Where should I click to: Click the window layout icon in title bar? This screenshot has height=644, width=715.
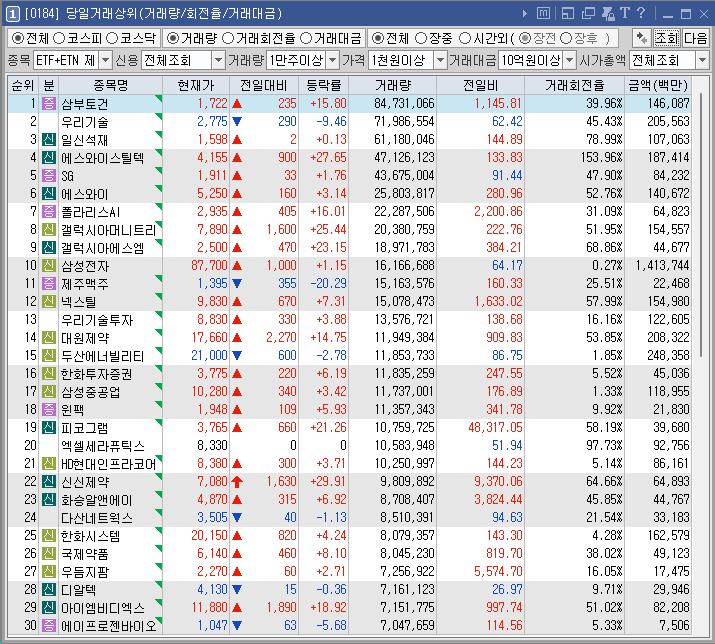point(568,14)
